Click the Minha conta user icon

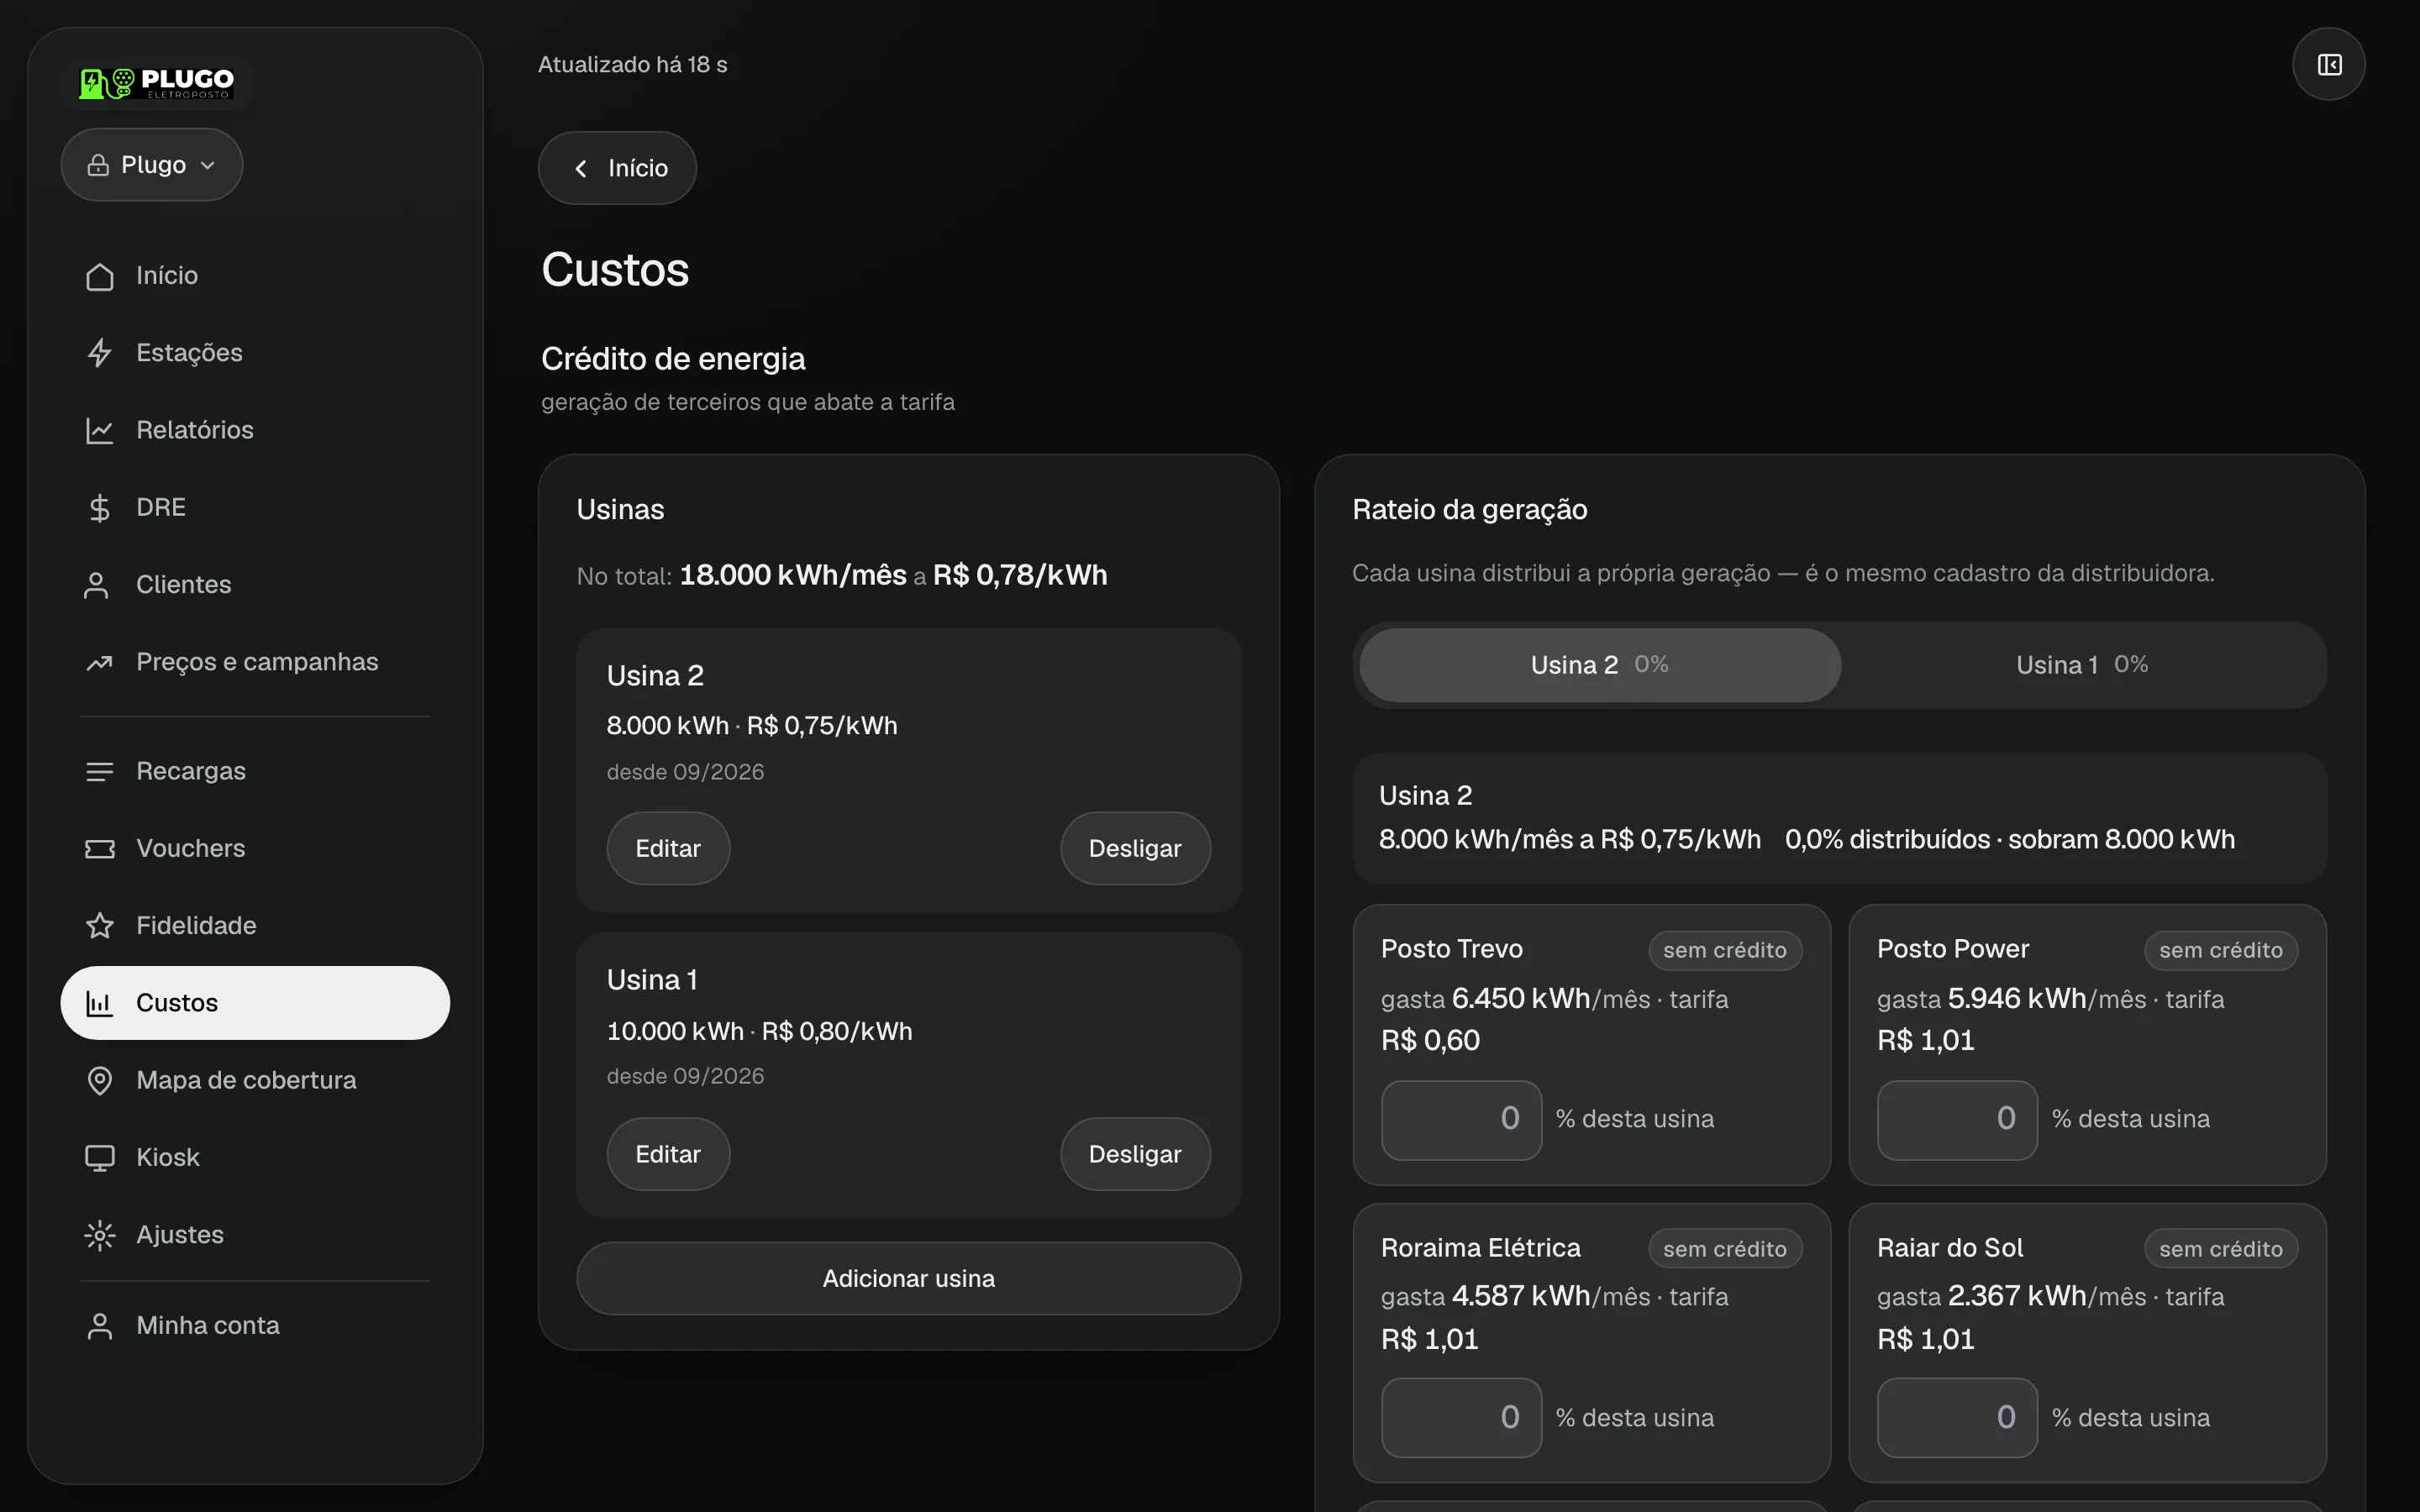point(99,1326)
